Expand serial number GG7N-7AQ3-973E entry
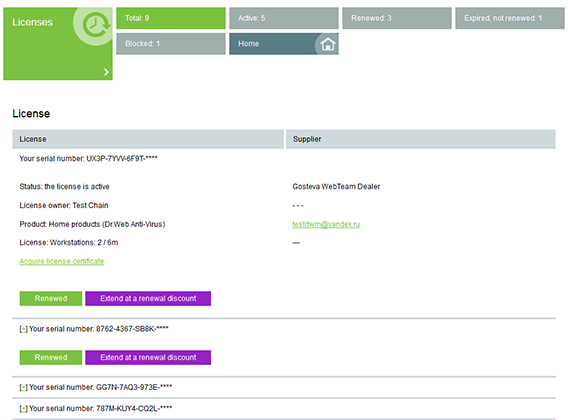 24,387
